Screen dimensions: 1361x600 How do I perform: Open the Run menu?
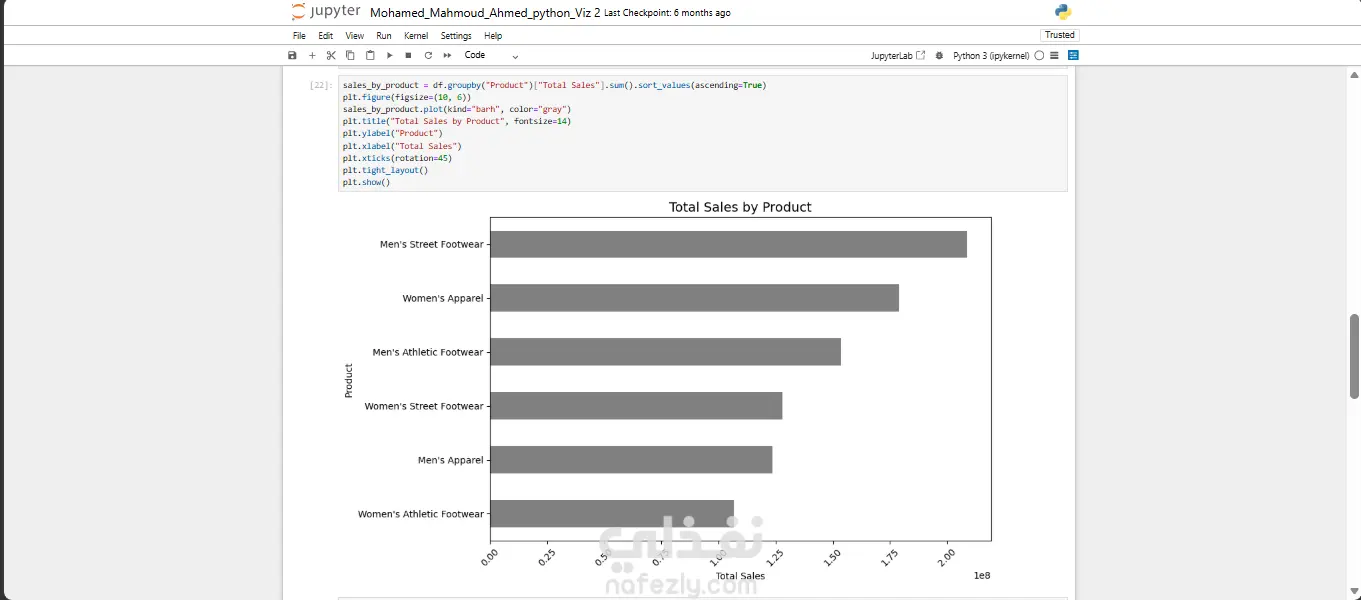(x=384, y=36)
